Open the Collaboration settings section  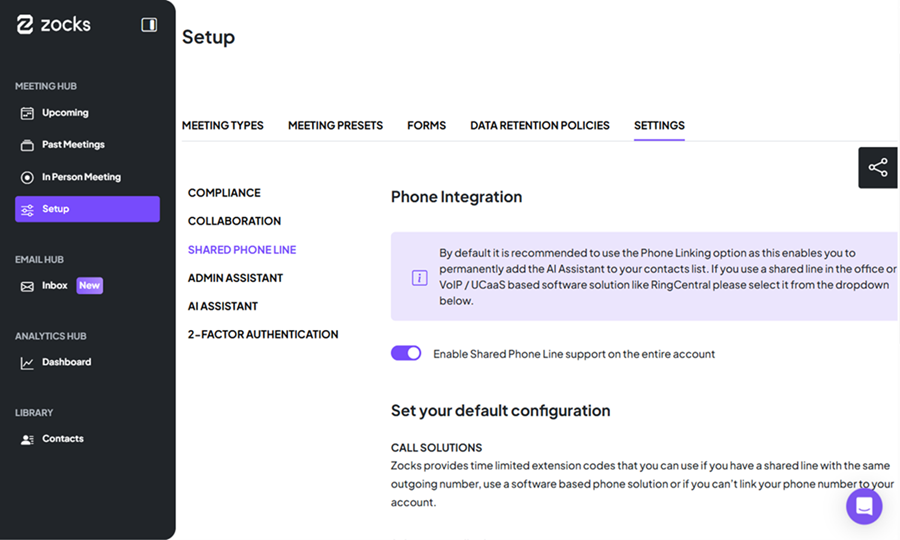click(234, 221)
